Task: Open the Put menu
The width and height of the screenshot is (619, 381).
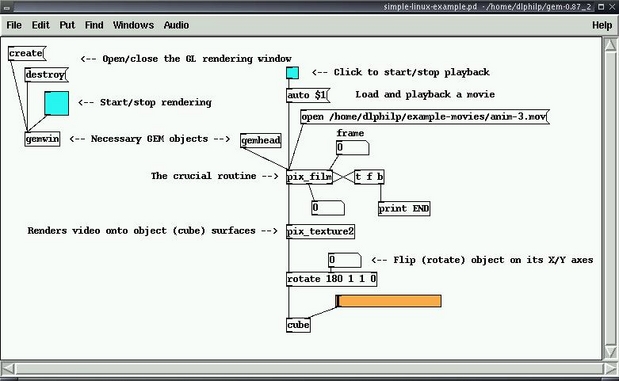Action: (x=67, y=25)
